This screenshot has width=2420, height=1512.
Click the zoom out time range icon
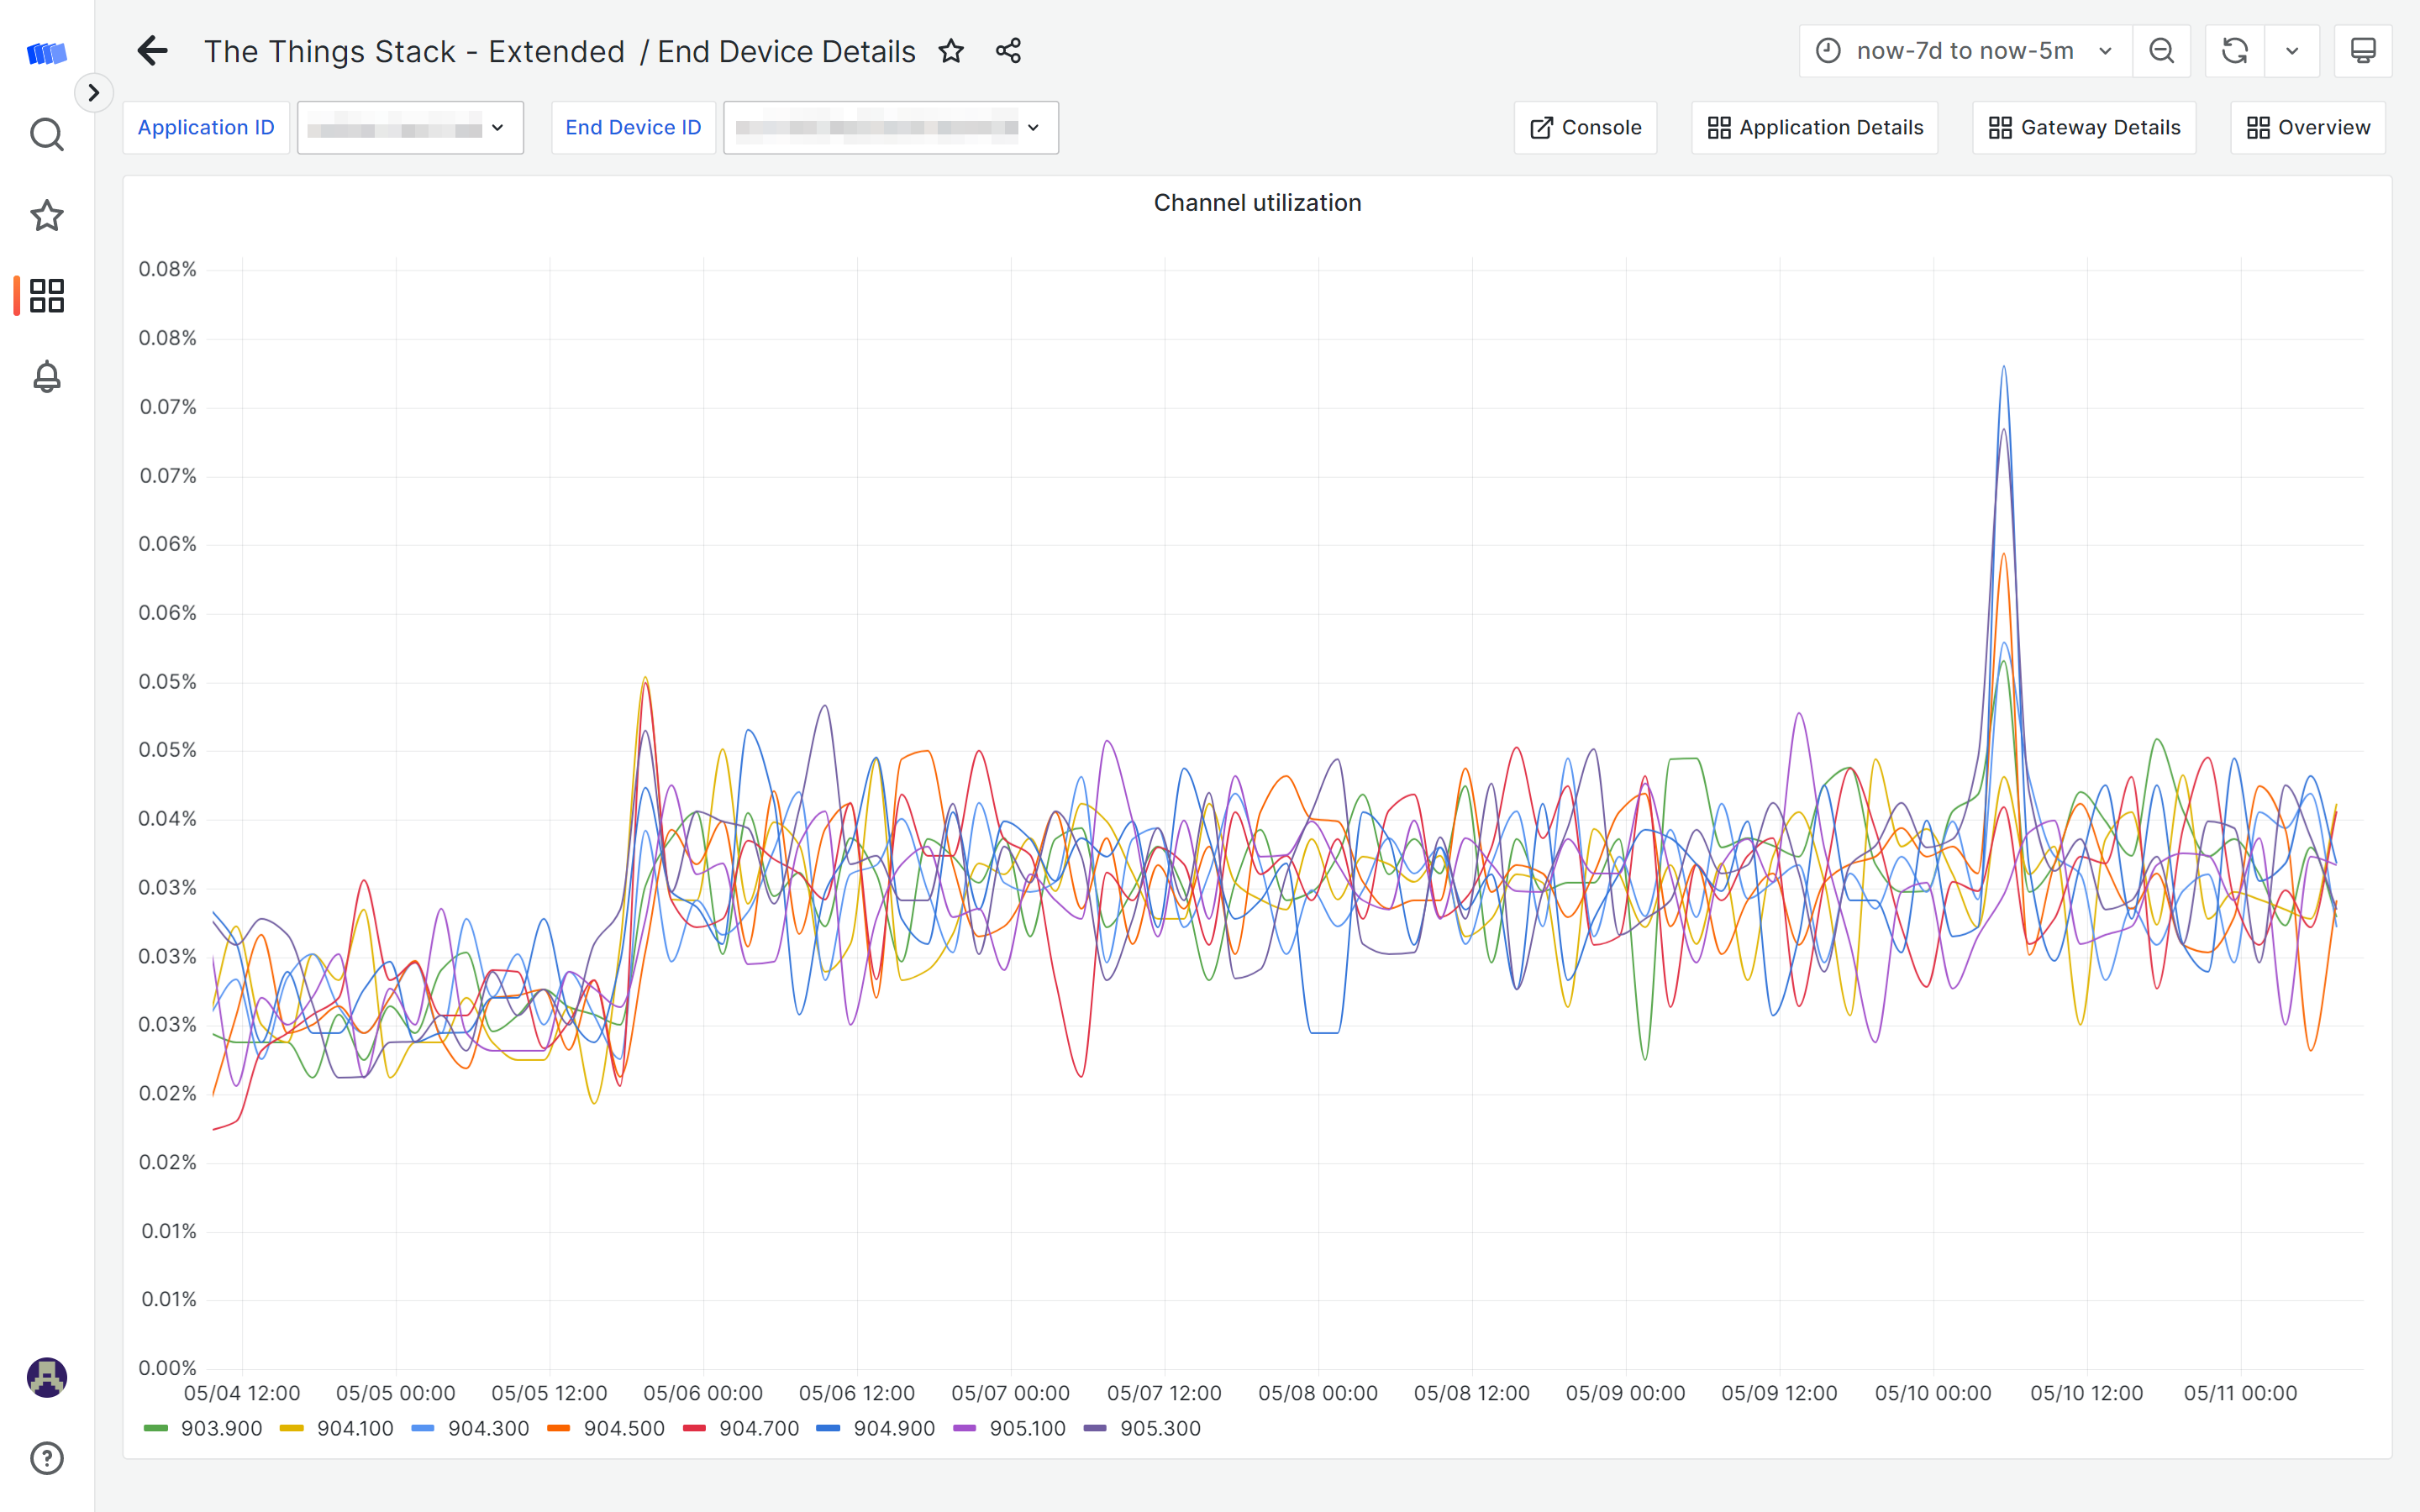2161,51
